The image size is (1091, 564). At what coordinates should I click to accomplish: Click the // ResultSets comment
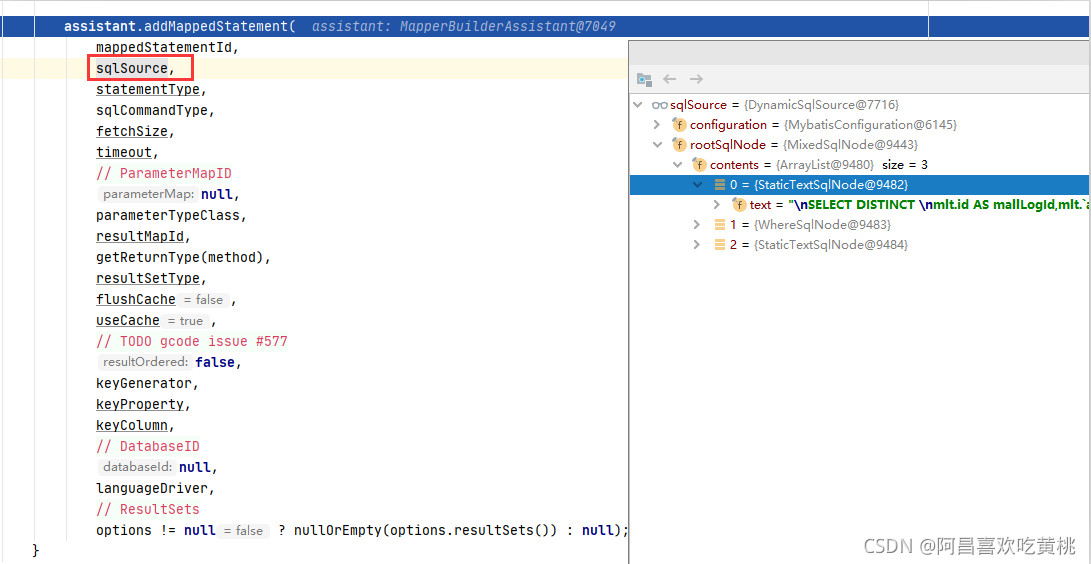[x=148, y=509]
